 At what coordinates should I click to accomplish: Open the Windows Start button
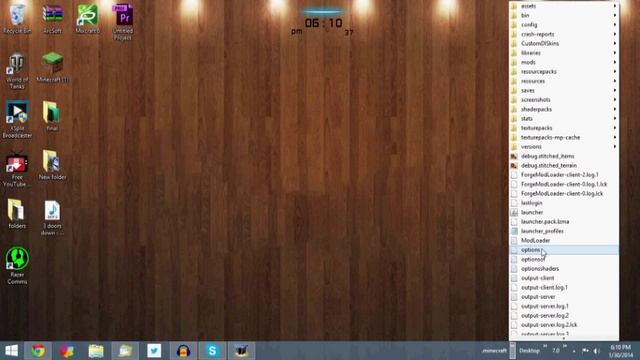tap(11, 351)
